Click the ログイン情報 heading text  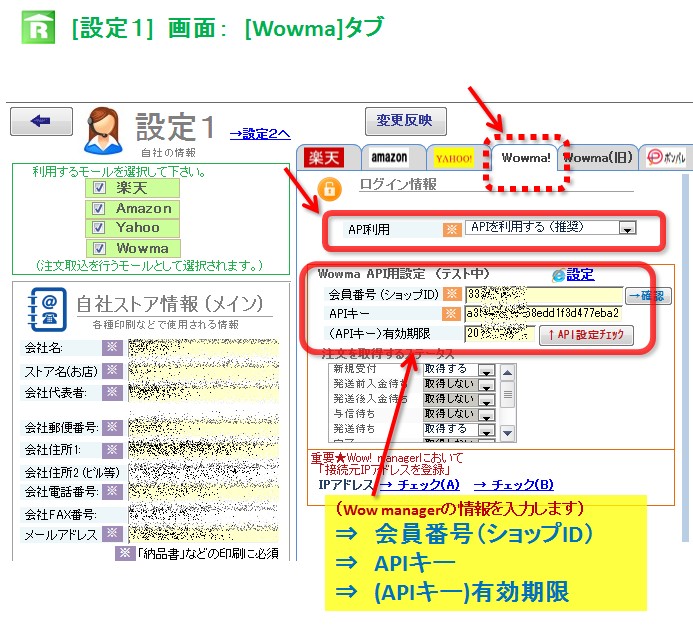398,184
